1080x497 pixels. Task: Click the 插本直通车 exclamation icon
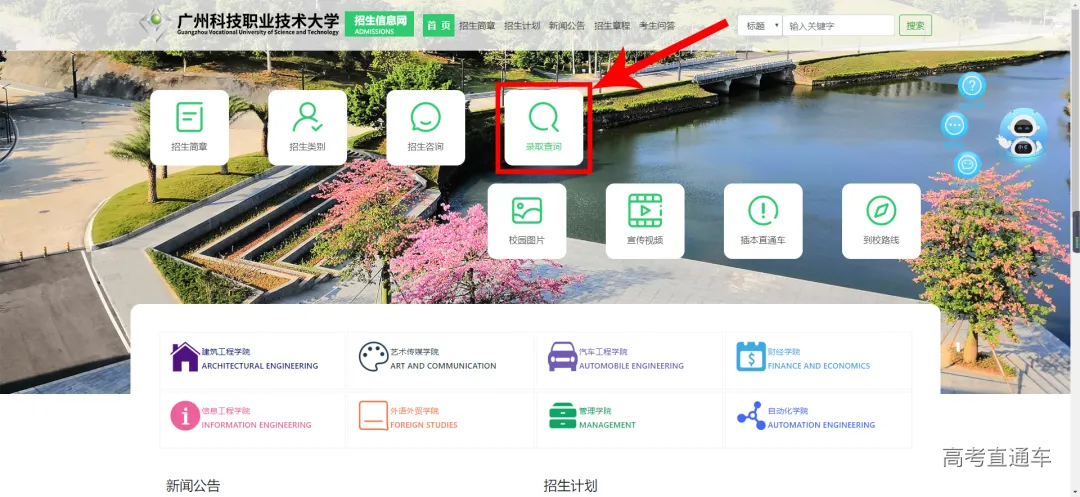[763, 212]
